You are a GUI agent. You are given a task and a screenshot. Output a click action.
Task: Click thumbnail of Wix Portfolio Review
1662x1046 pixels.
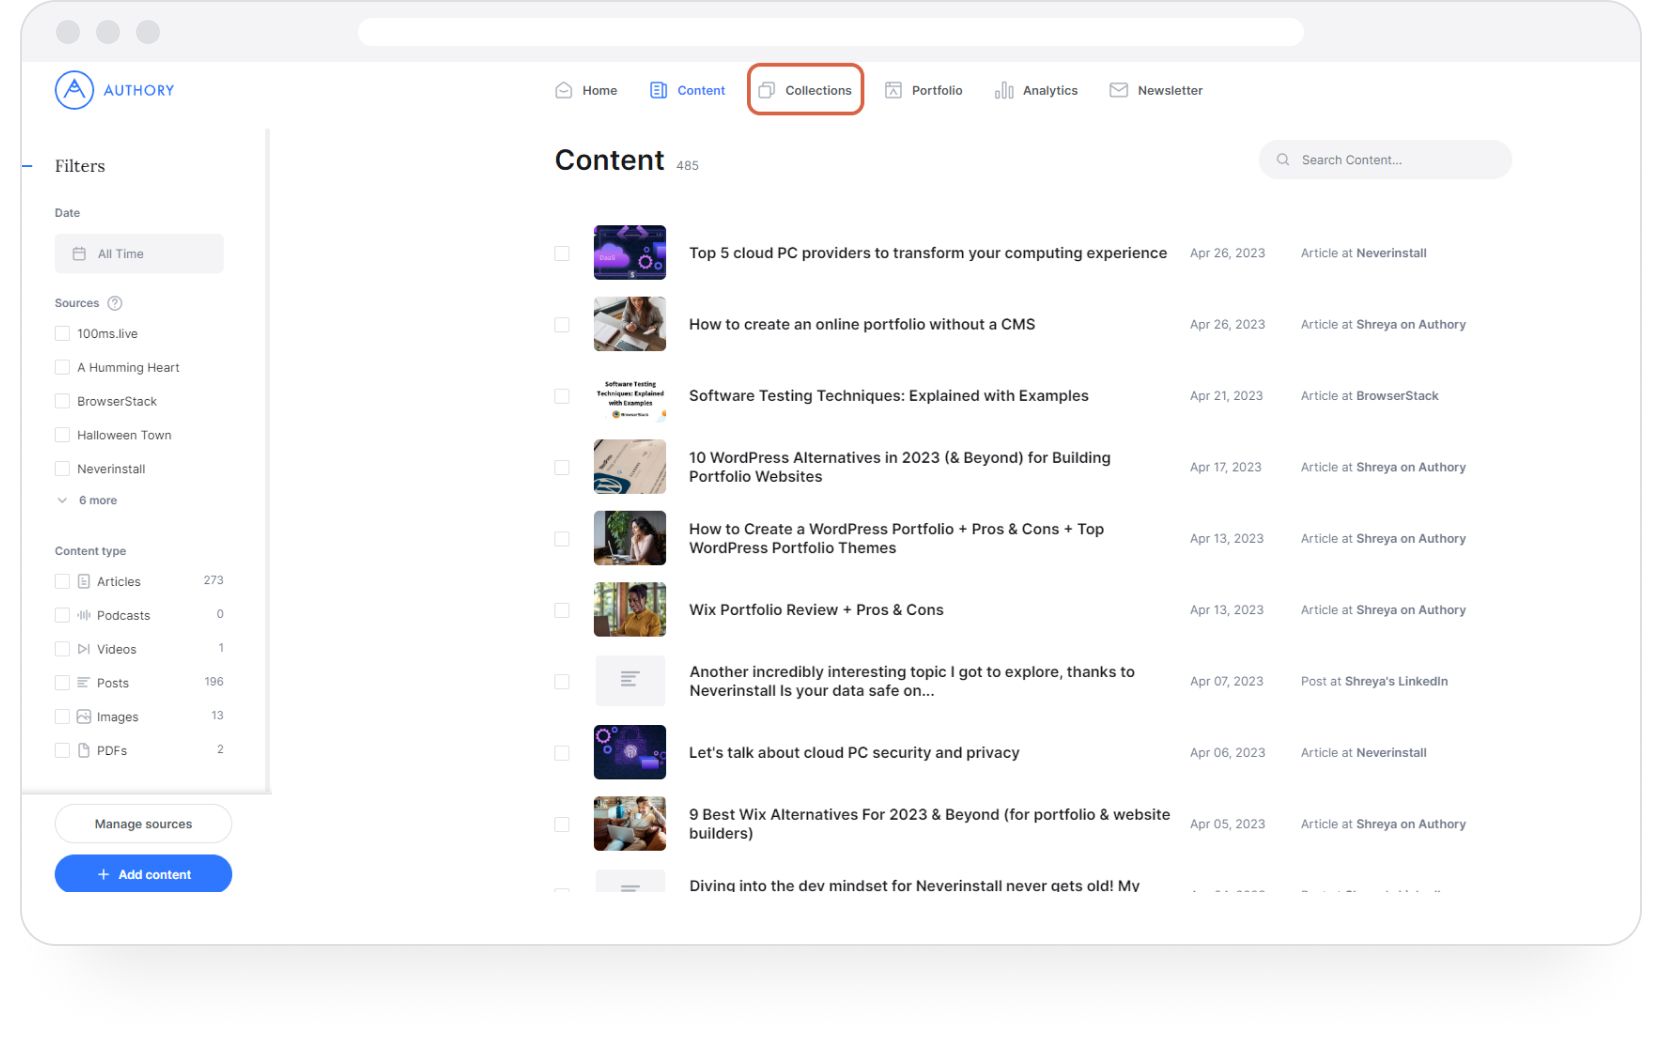[x=630, y=610]
